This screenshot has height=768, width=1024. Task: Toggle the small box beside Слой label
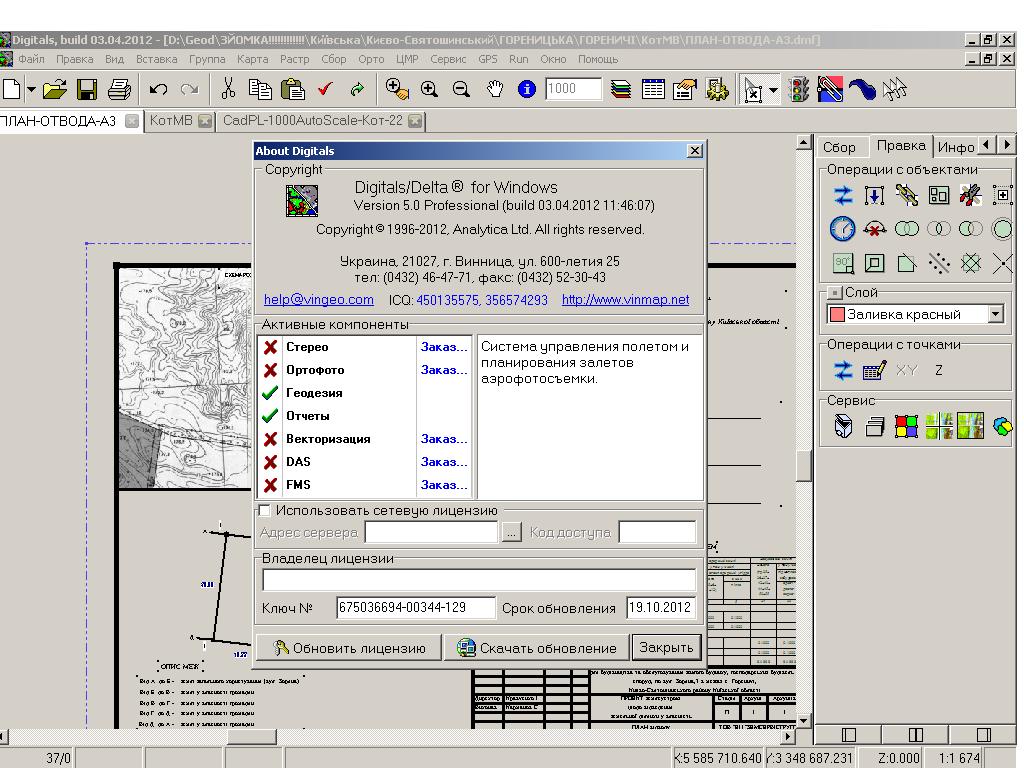[835, 293]
